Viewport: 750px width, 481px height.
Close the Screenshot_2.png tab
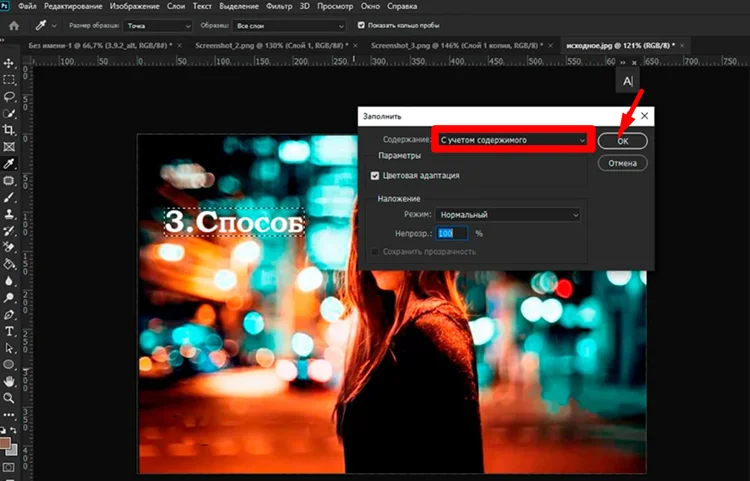355,45
